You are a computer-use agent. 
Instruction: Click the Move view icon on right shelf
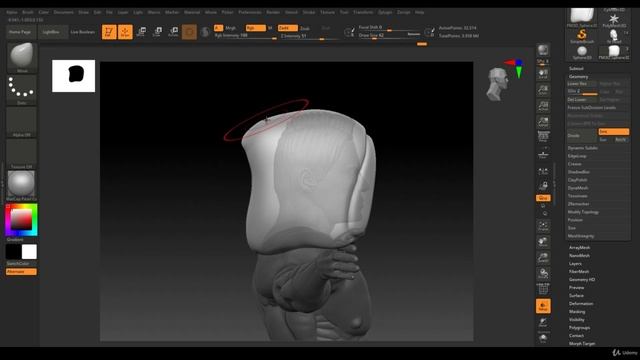pyautogui.click(x=543, y=242)
